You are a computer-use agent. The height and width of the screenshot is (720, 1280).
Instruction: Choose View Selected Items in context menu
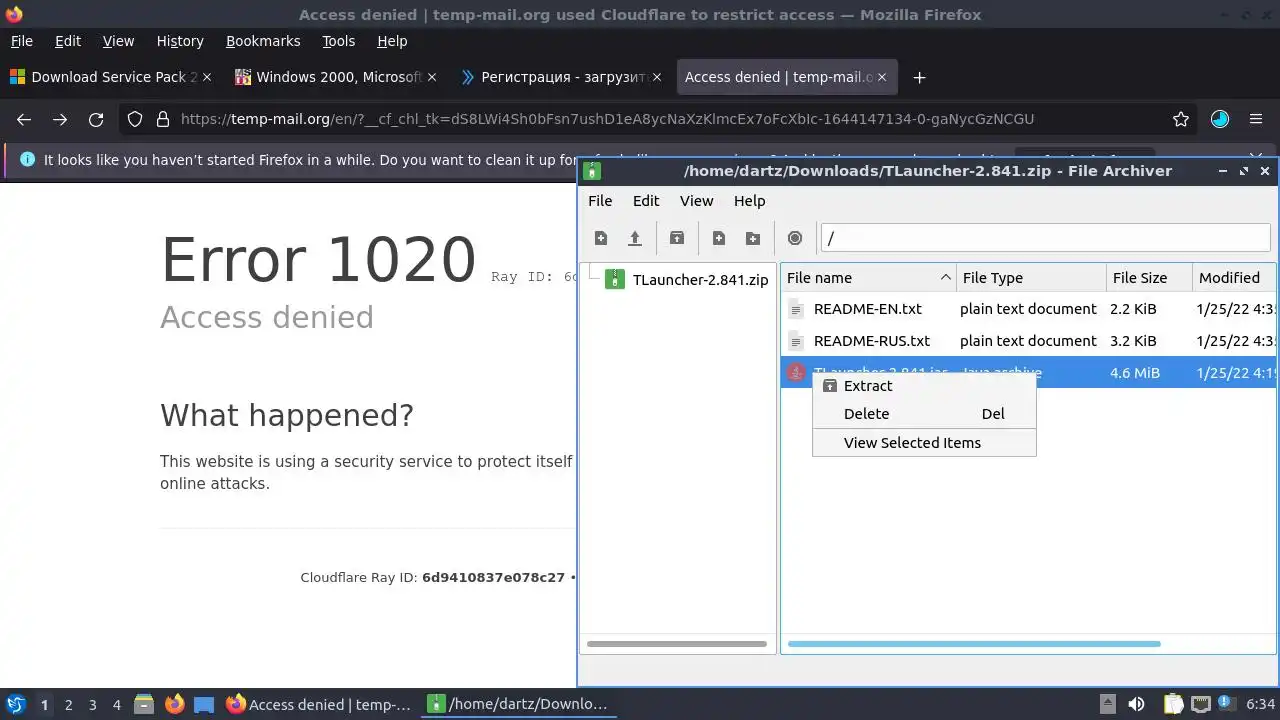[x=924, y=442]
